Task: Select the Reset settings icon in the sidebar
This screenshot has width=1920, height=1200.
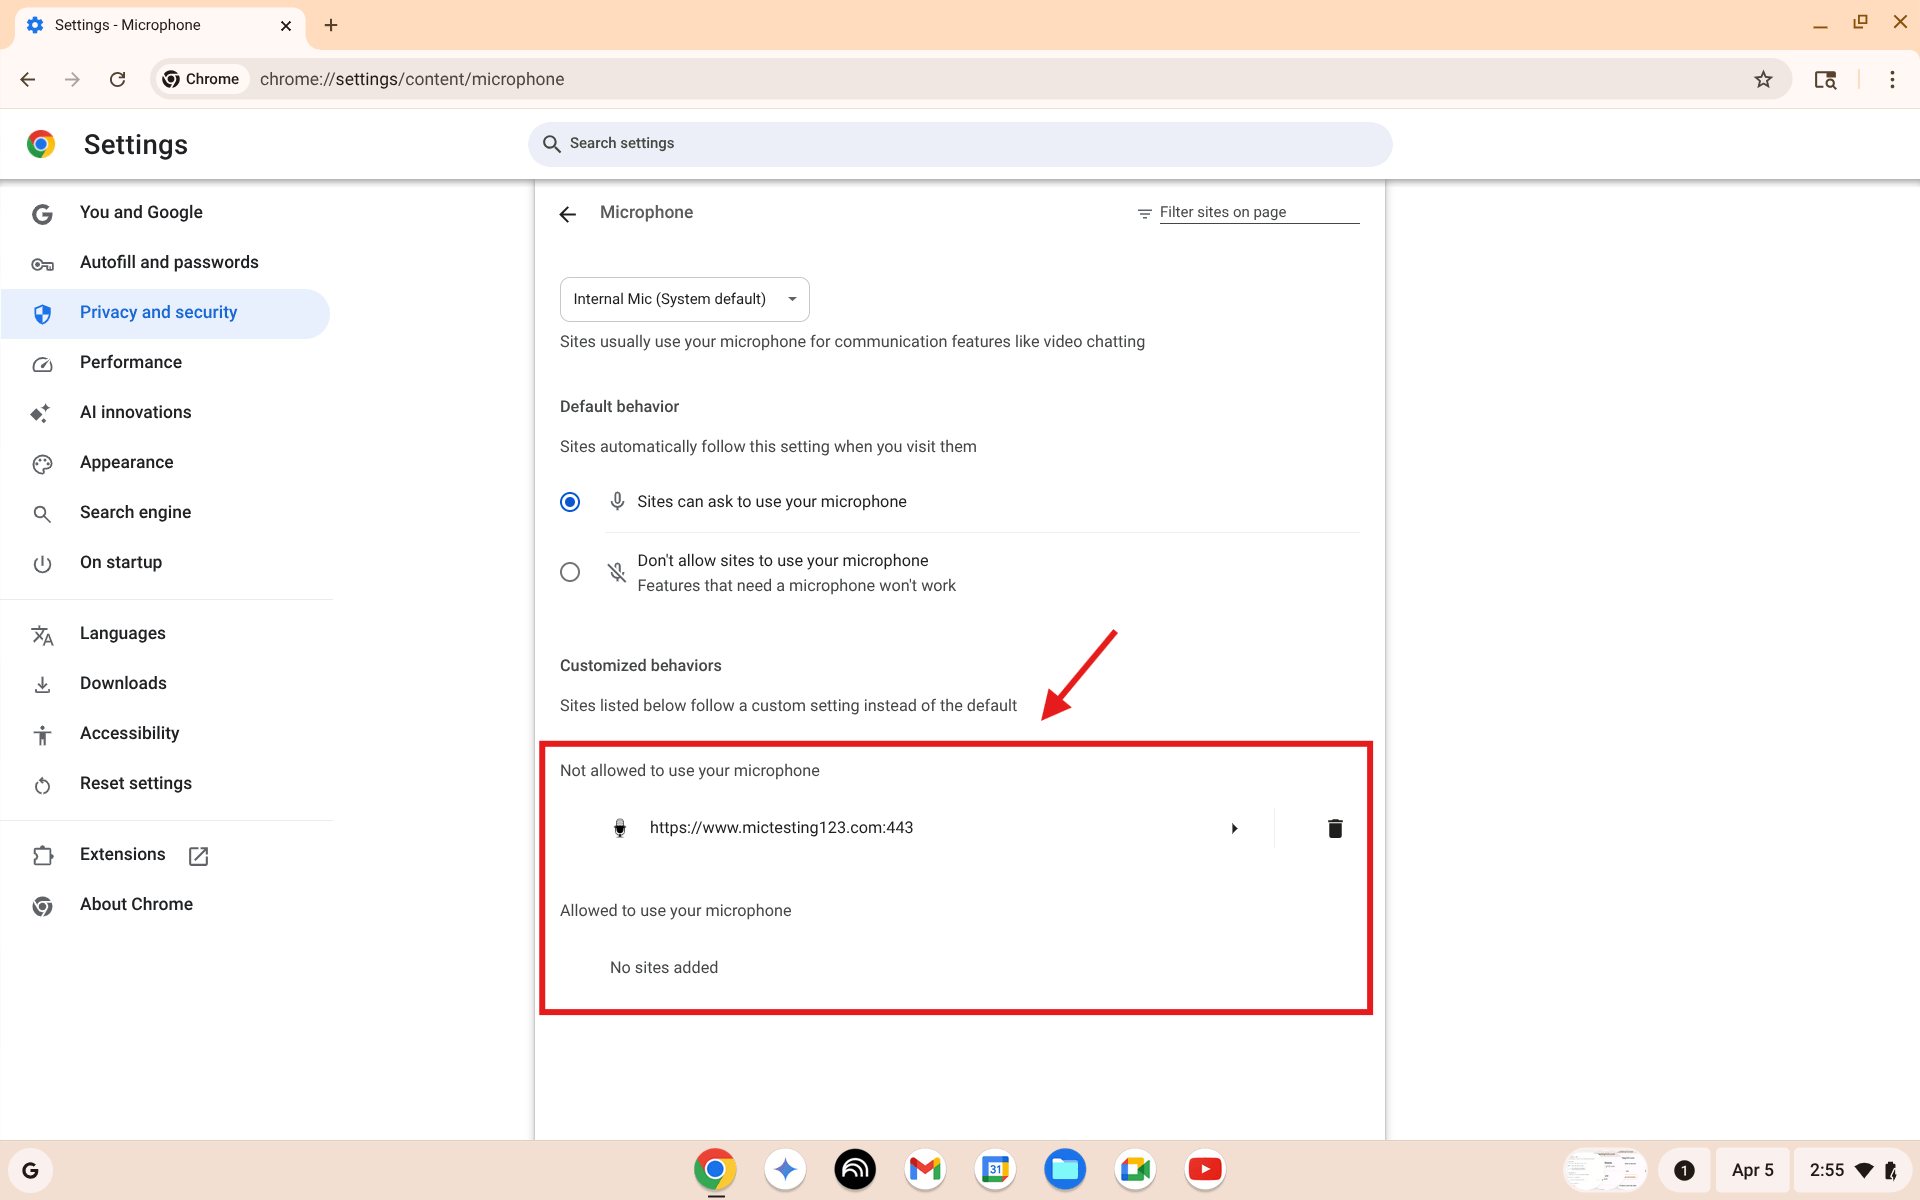Action: coord(43,785)
